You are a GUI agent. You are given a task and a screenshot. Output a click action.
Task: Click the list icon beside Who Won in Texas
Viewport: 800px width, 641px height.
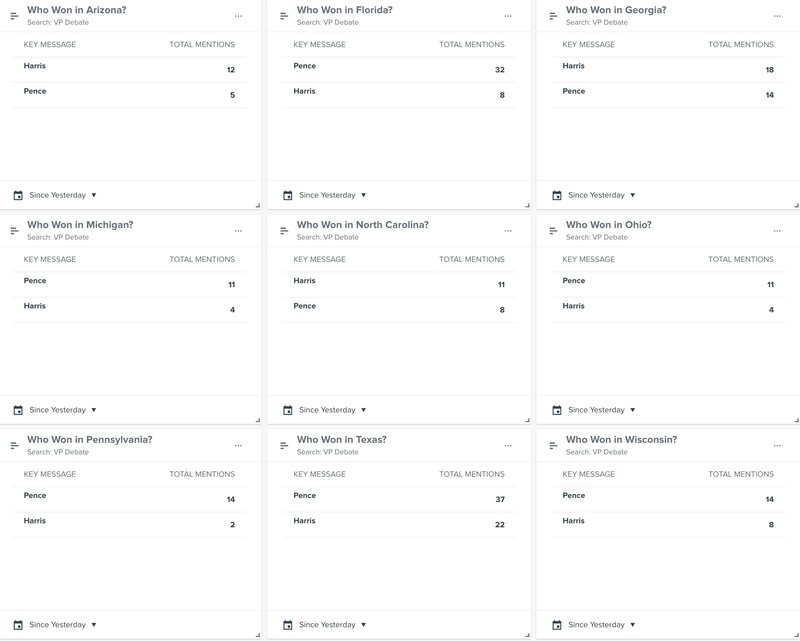(x=285, y=446)
